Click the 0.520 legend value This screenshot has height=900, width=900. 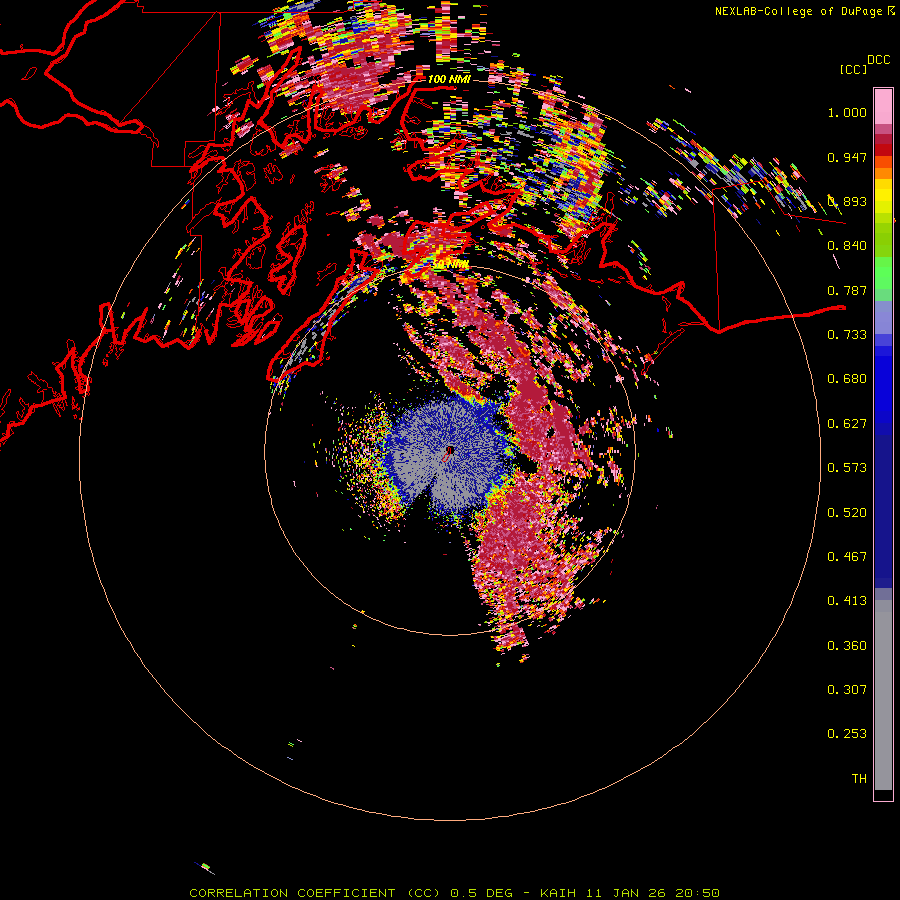coord(847,513)
